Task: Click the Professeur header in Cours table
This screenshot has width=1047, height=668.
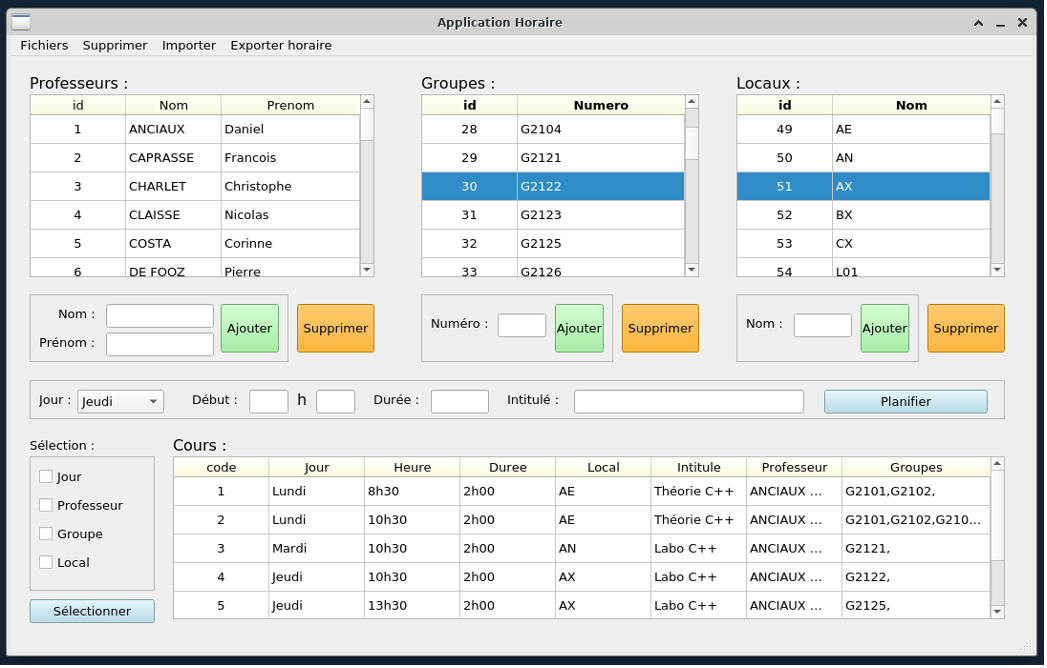Action: [x=794, y=468]
